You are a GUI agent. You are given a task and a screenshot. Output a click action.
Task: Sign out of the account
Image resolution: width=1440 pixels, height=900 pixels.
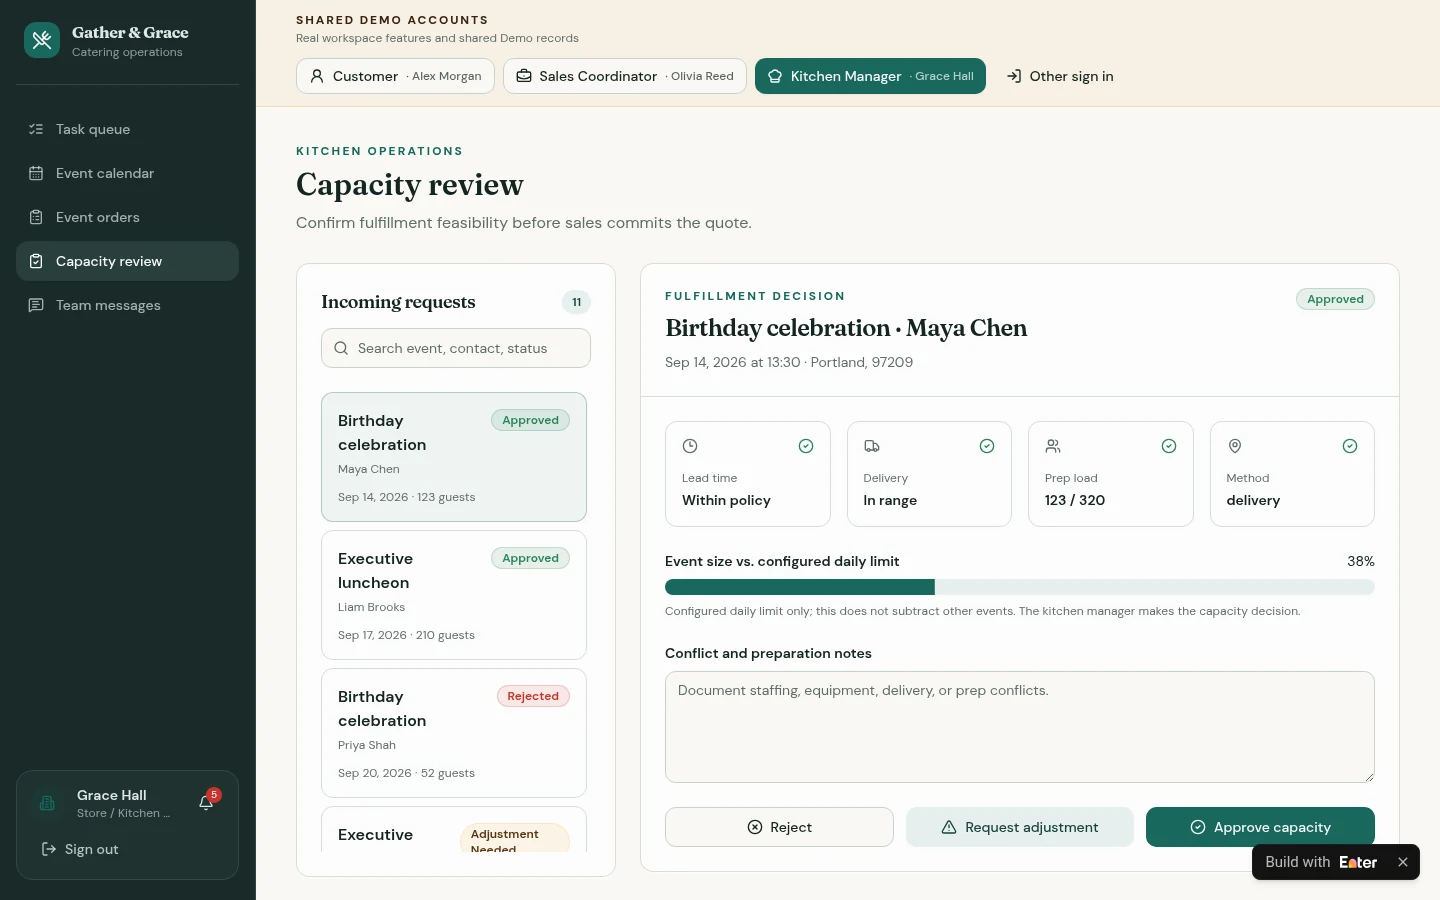[x=80, y=849]
